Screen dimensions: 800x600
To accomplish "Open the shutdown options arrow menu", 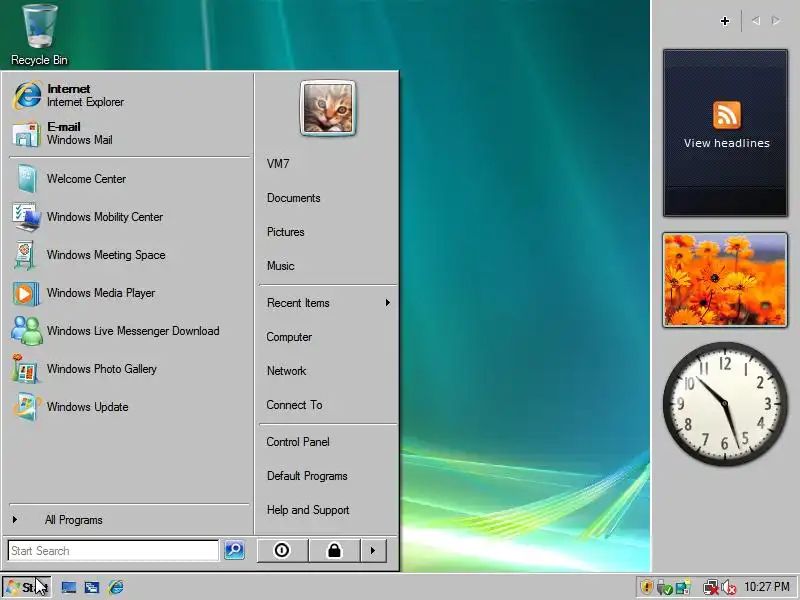I will tap(373, 551).
